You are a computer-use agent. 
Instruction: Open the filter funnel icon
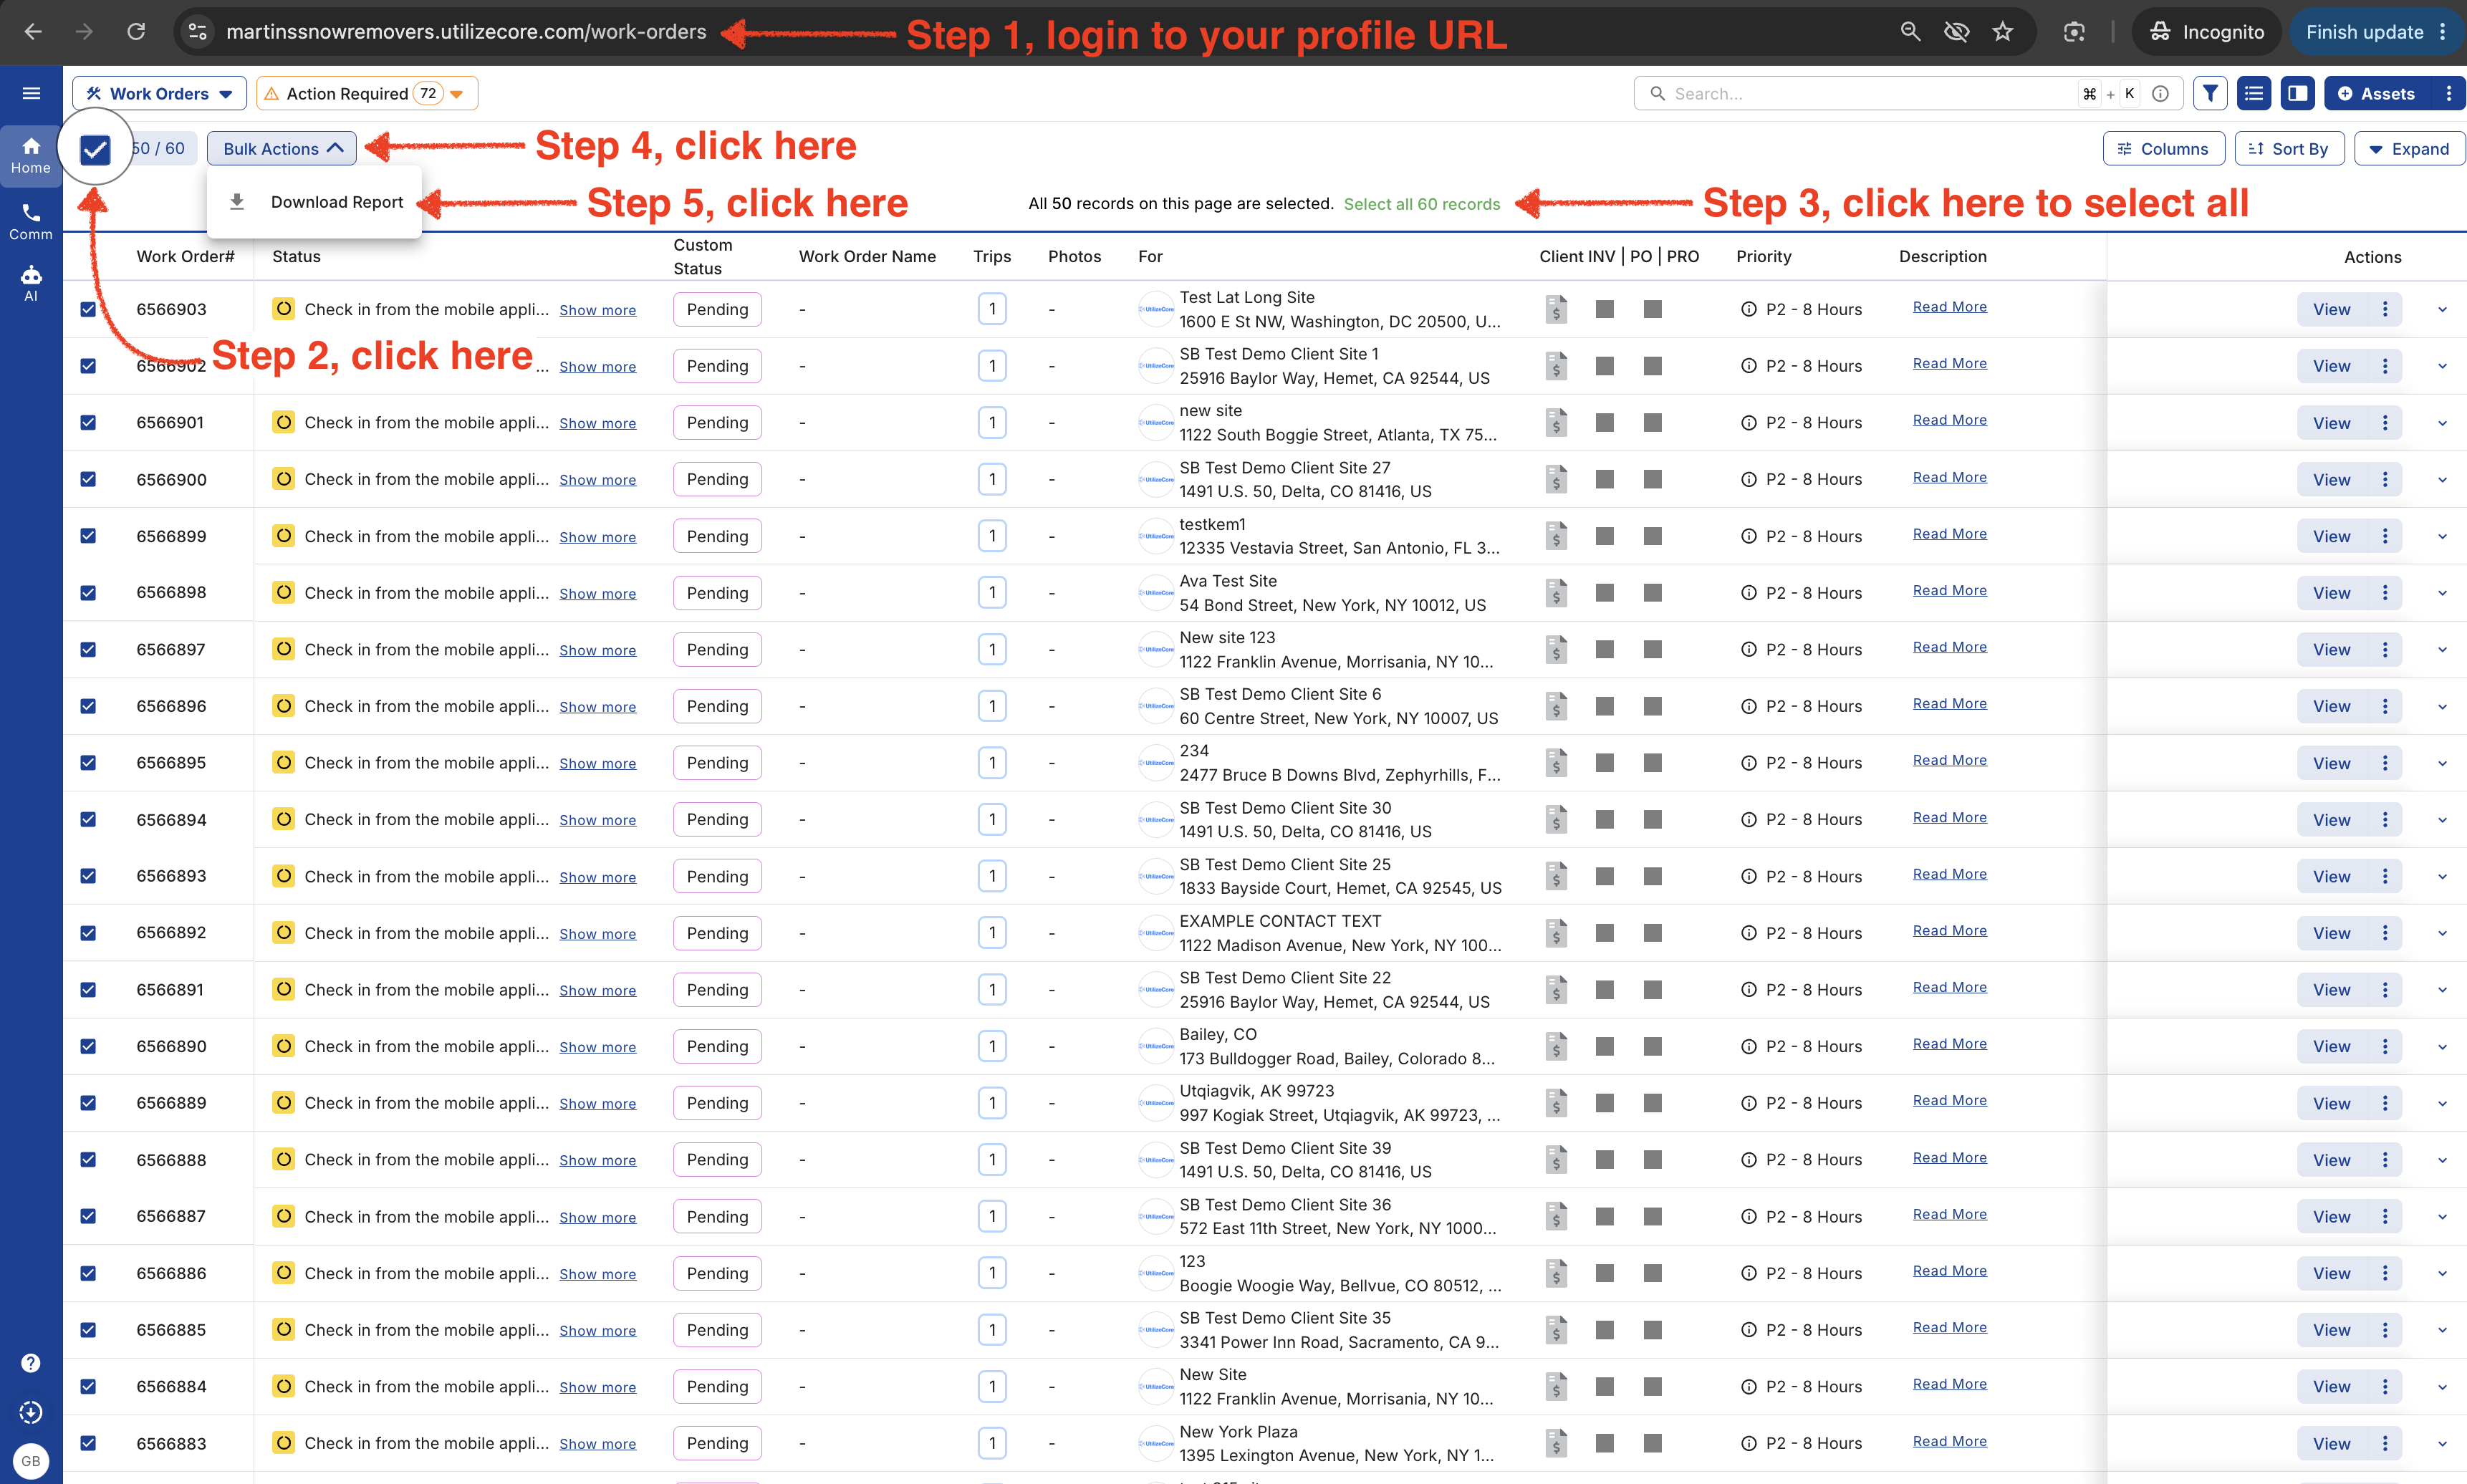pos(2210,93)
